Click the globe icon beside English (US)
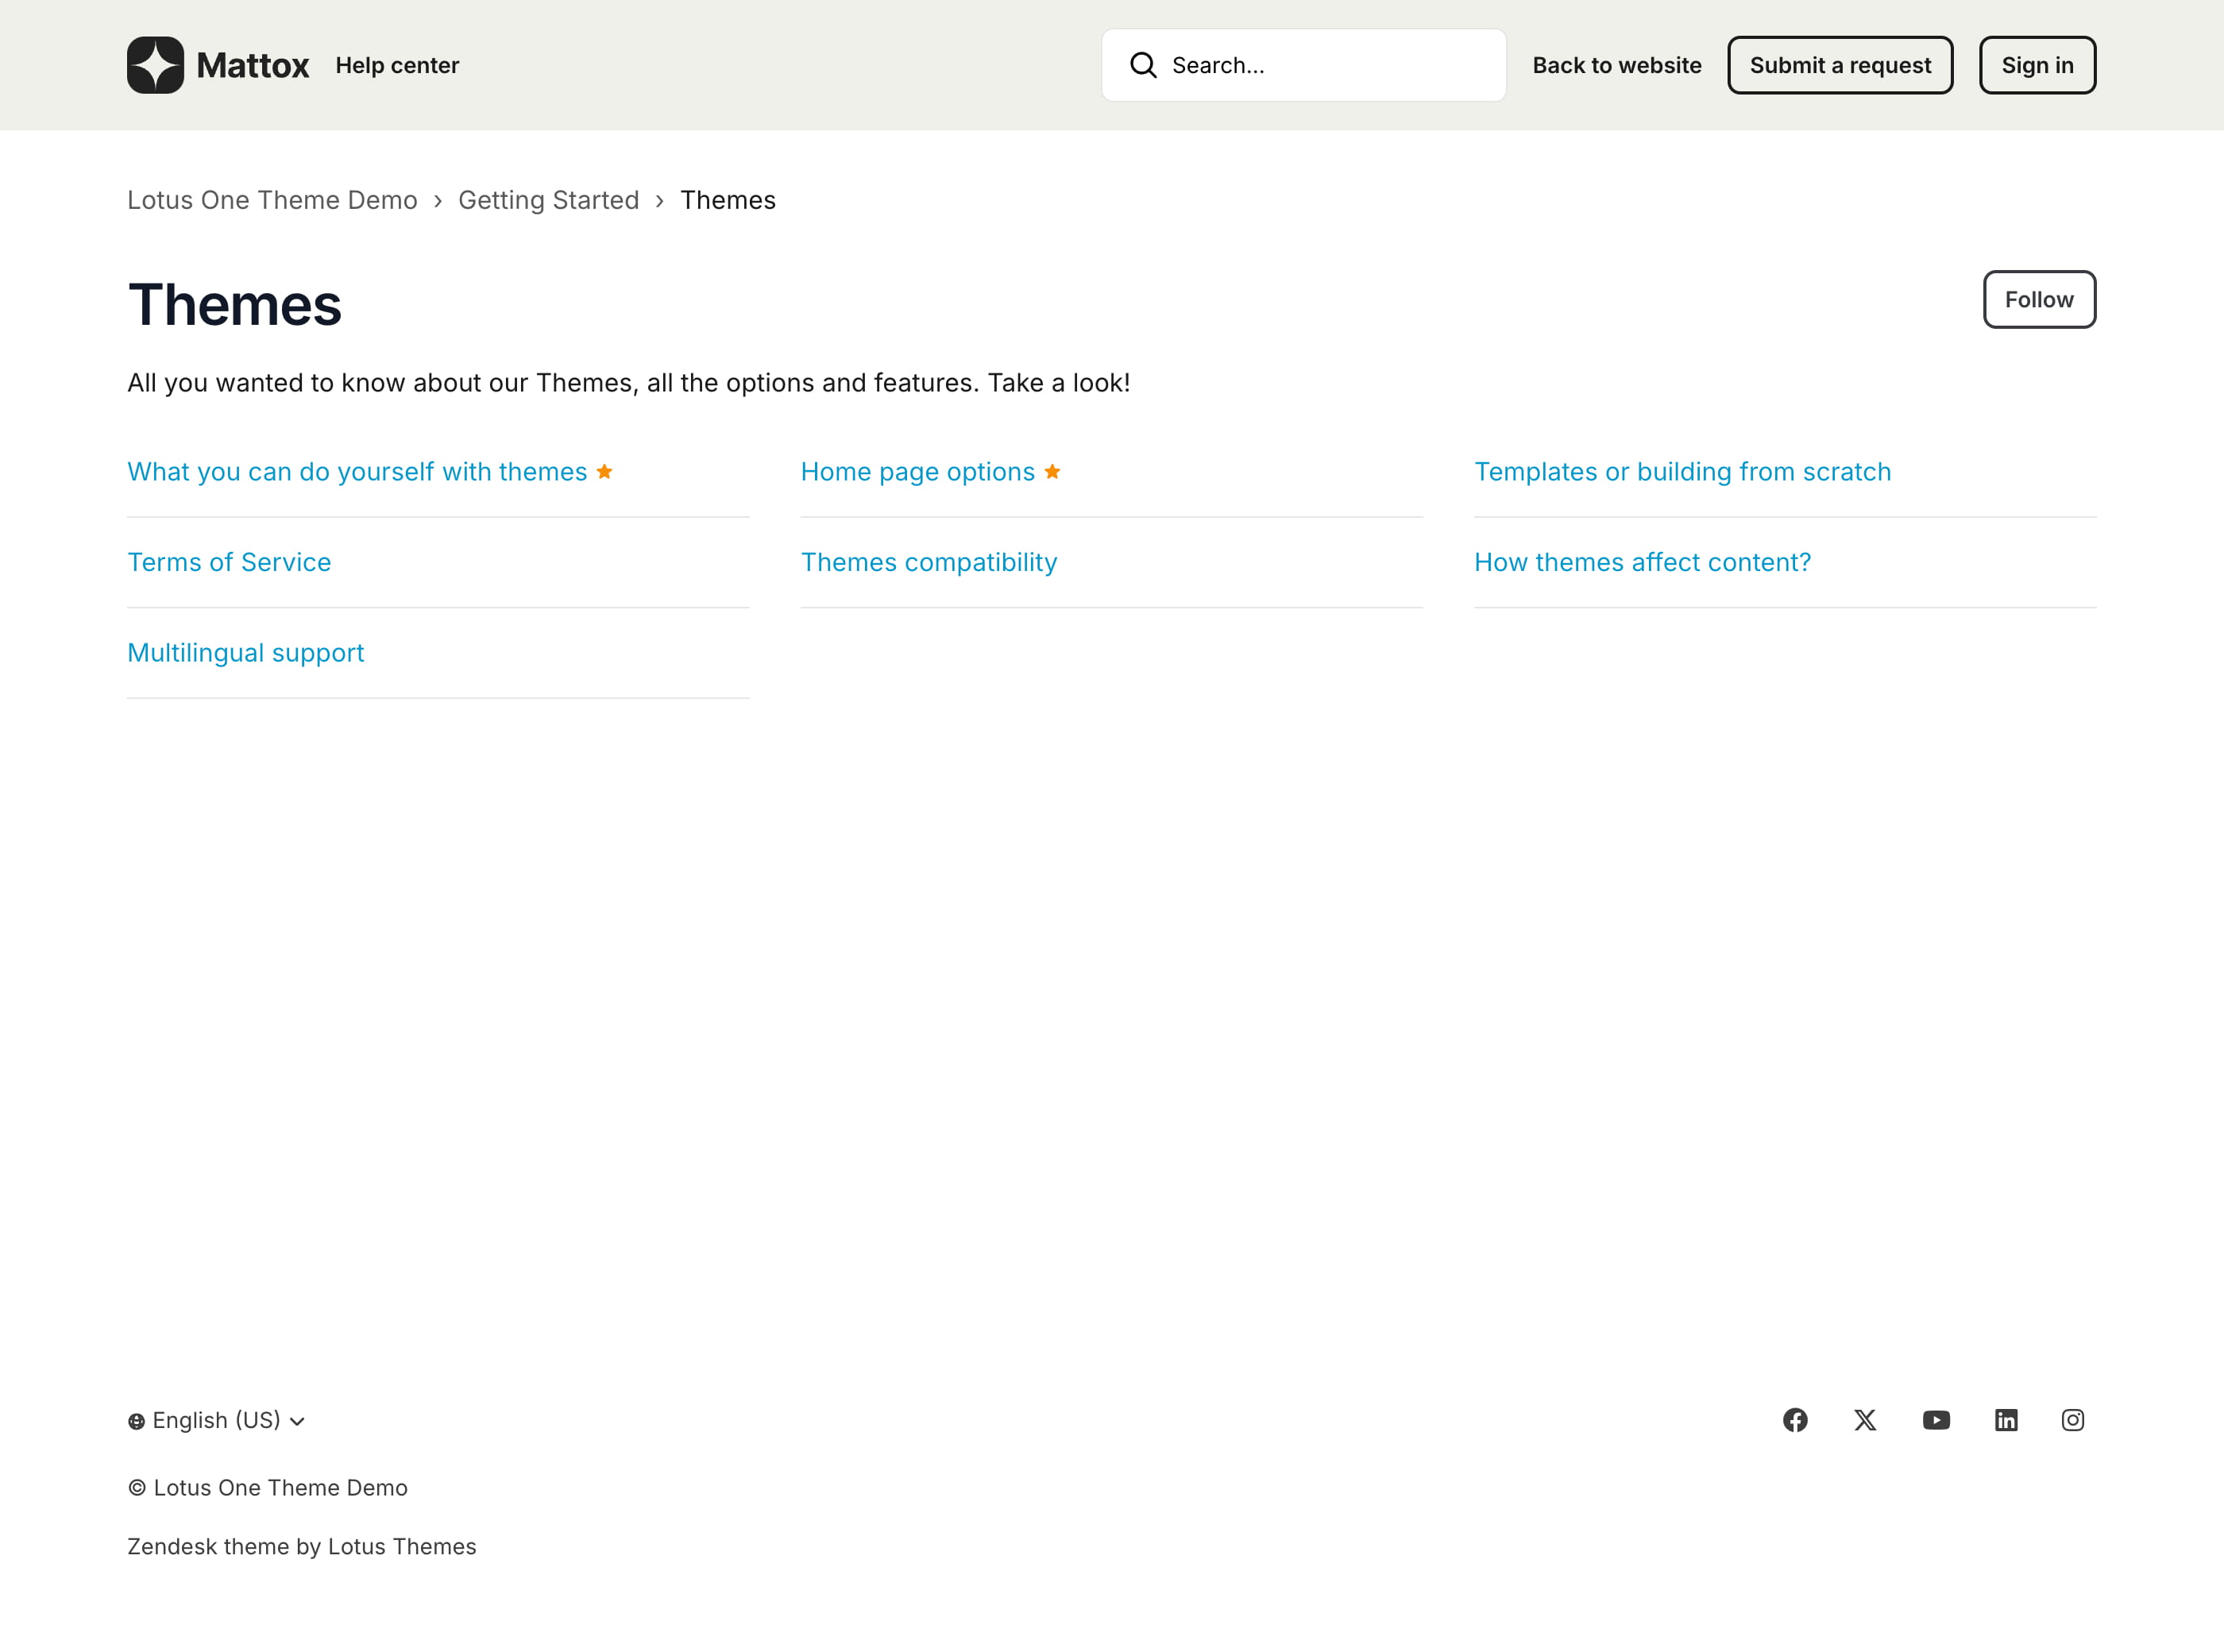The width and height of the screenshot is (2224, 1652). tap(136, 1421)
